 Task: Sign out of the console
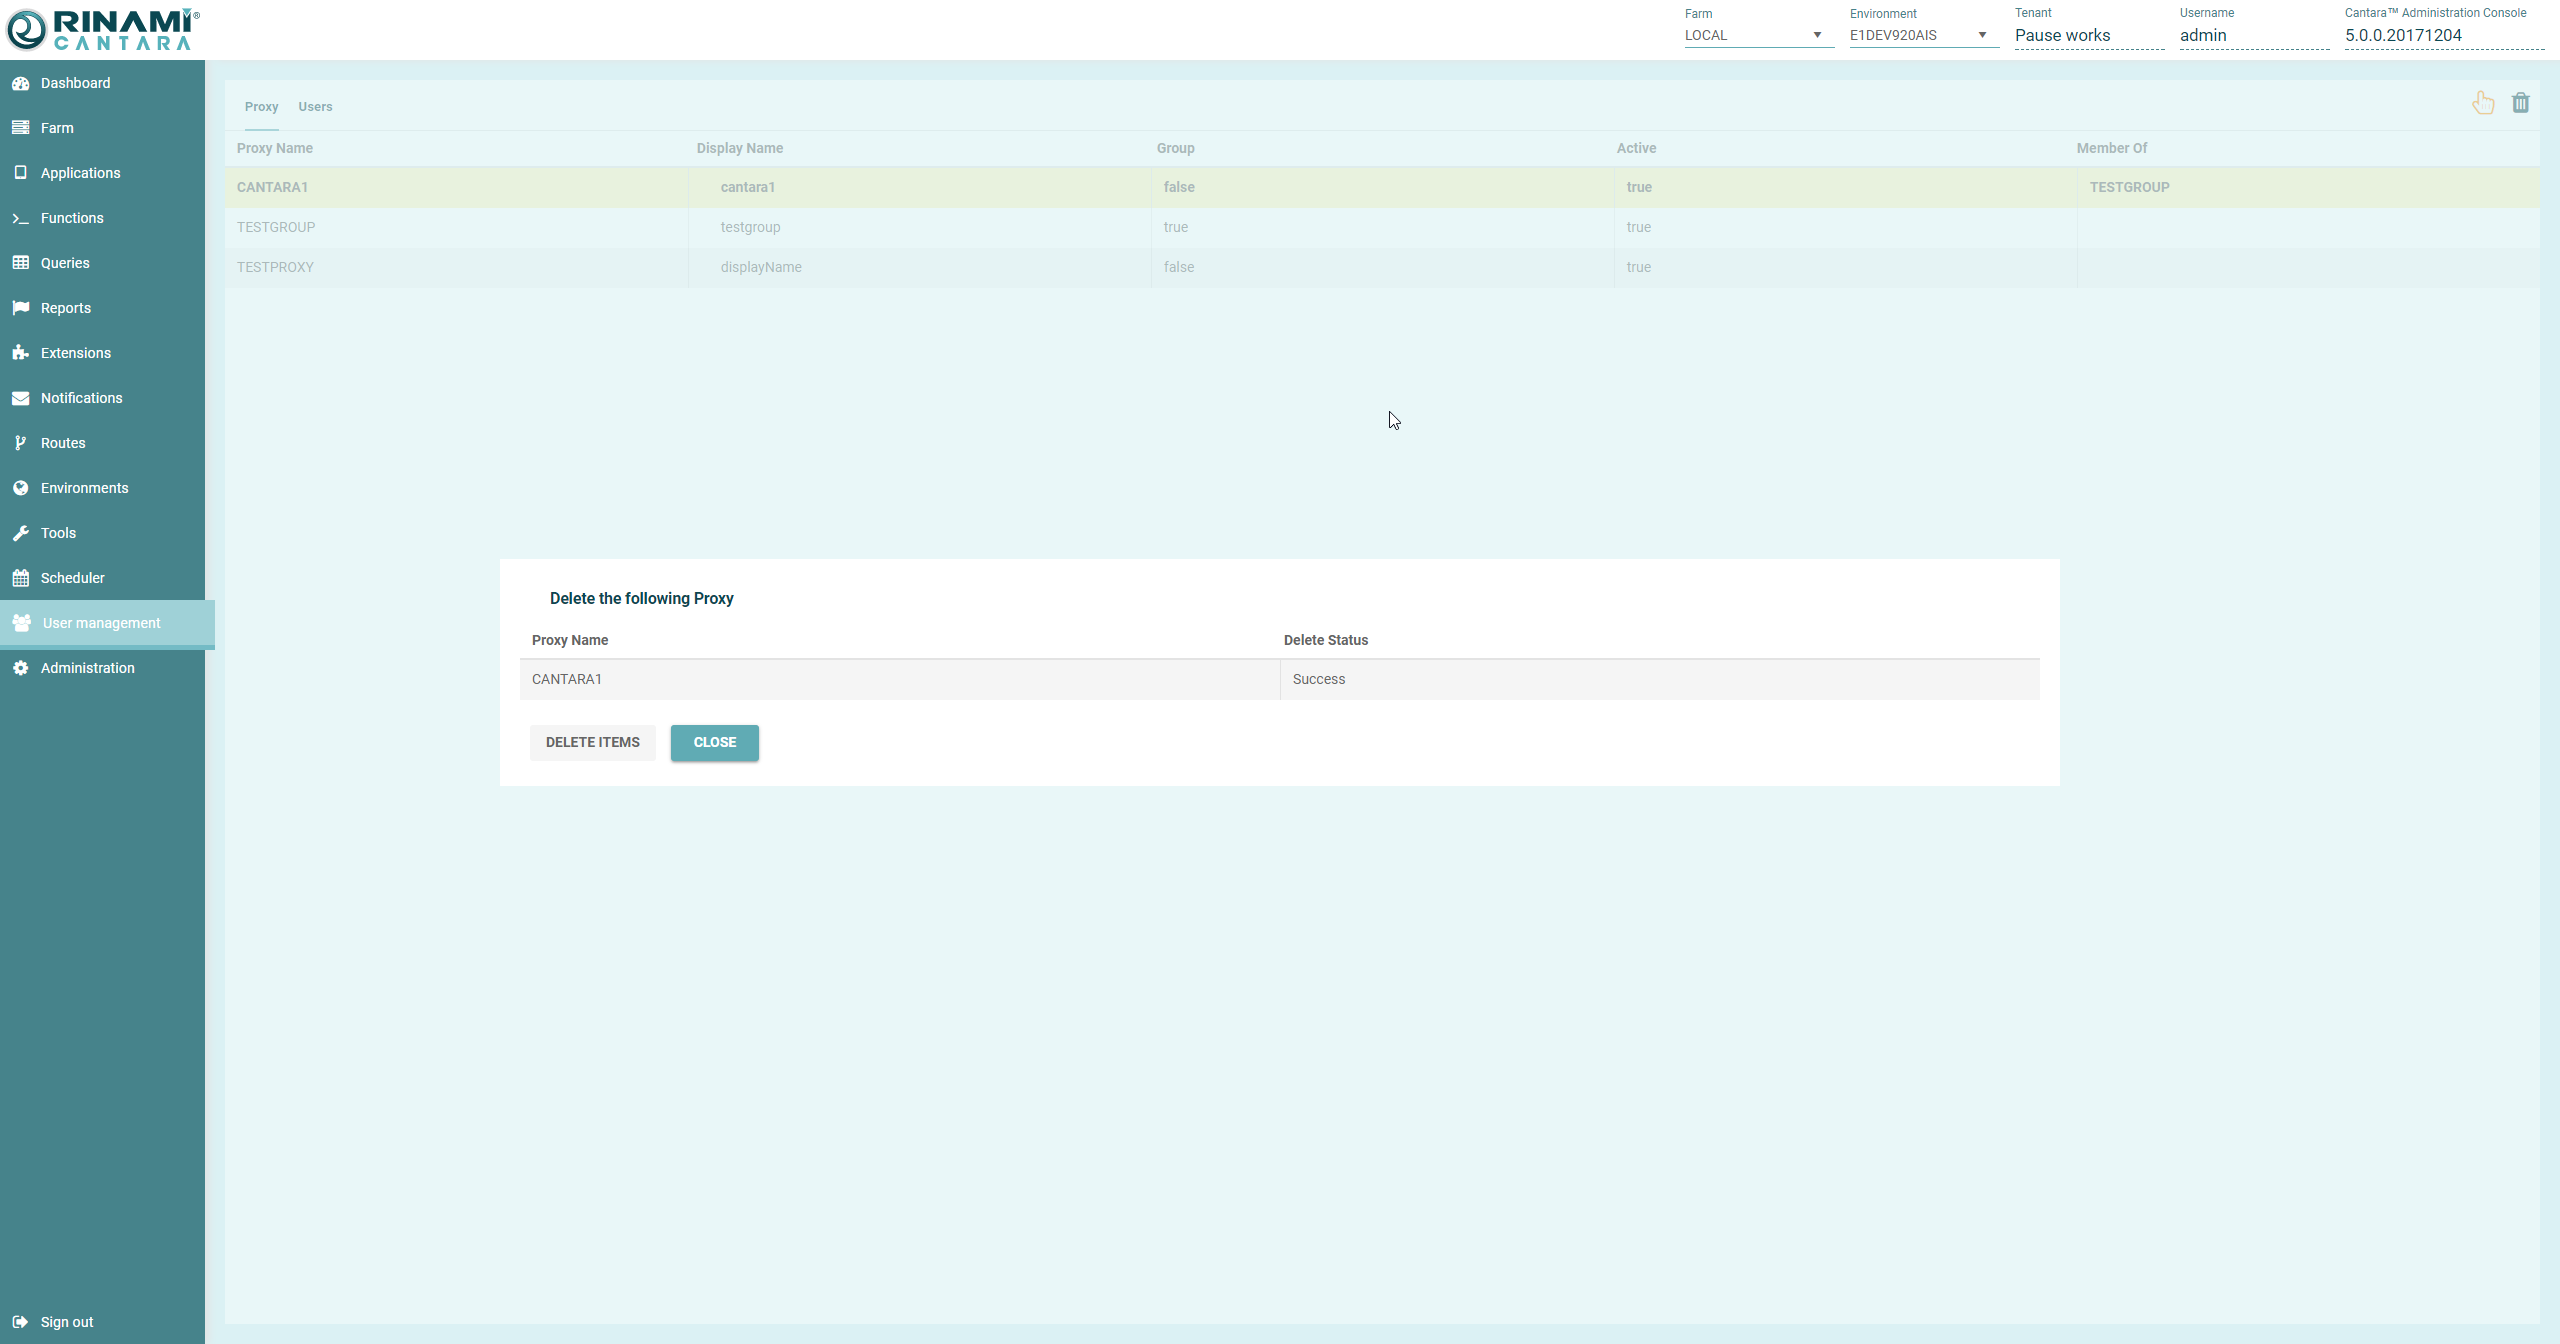coord(66,1322)
